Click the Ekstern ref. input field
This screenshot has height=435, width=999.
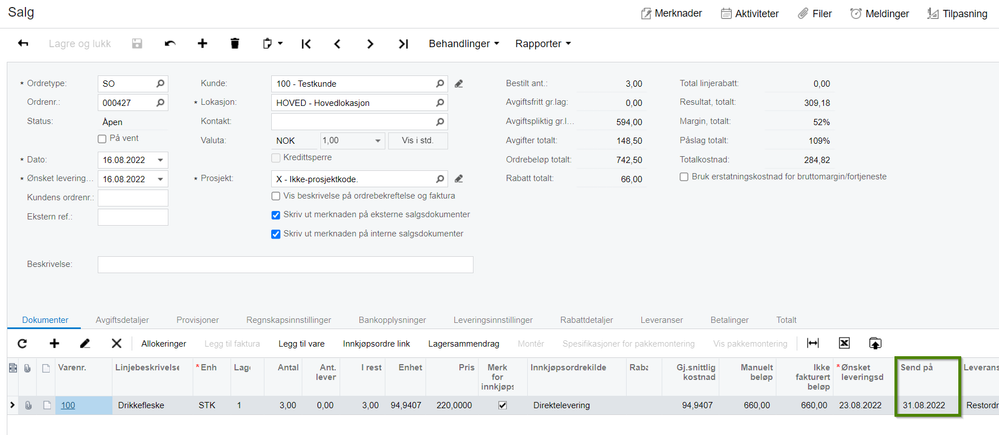click(x=133, y=217)
